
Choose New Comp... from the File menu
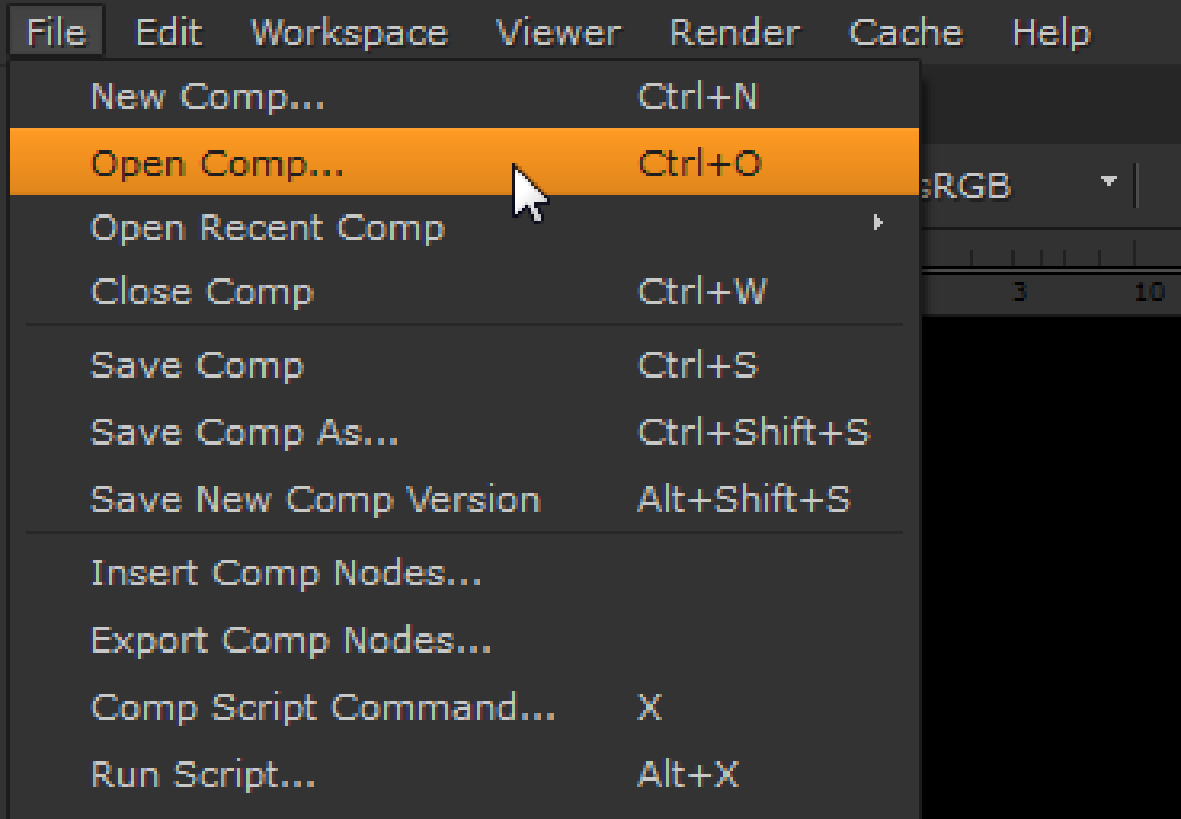pos(208,97)
